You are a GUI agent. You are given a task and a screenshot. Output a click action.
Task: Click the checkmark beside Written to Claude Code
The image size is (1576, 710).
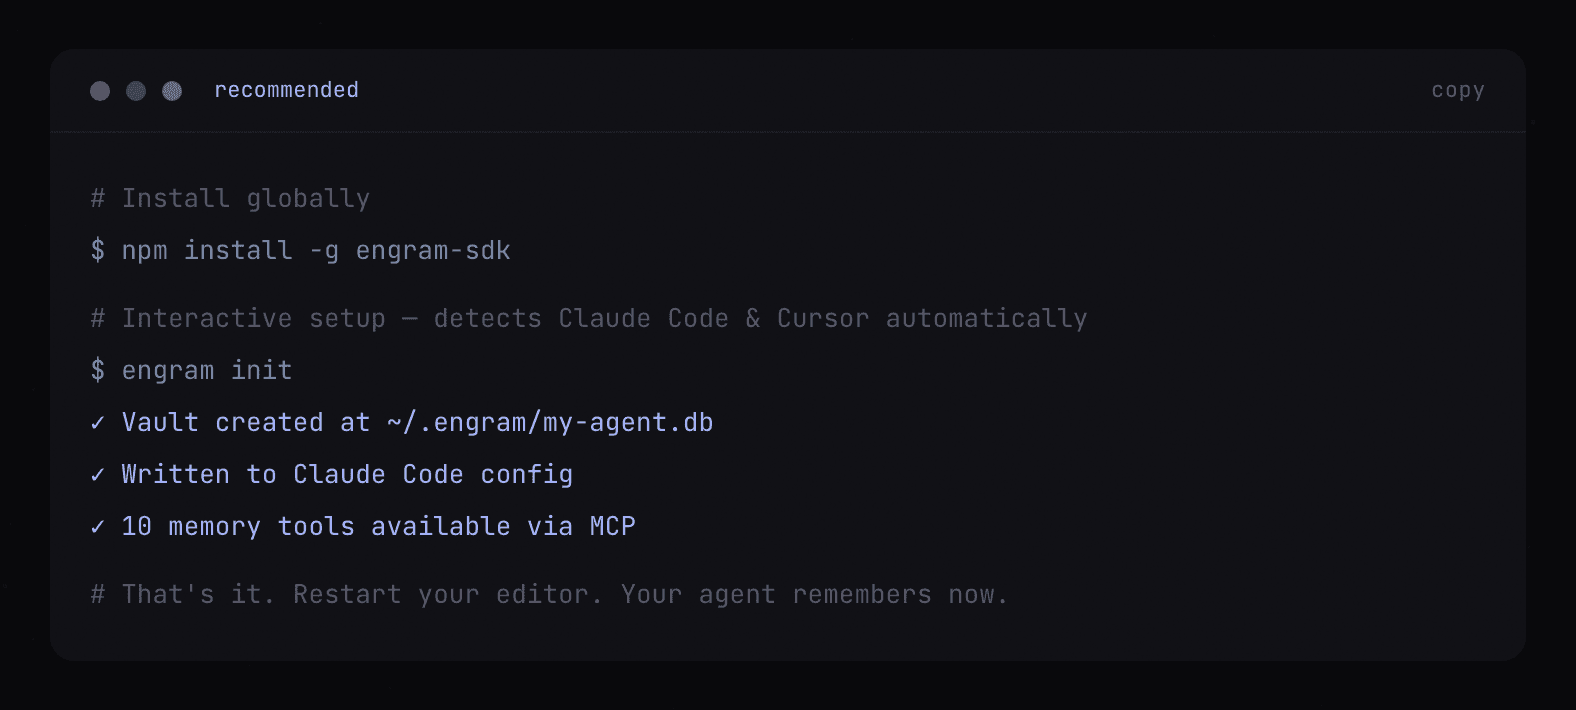(98, 475)
